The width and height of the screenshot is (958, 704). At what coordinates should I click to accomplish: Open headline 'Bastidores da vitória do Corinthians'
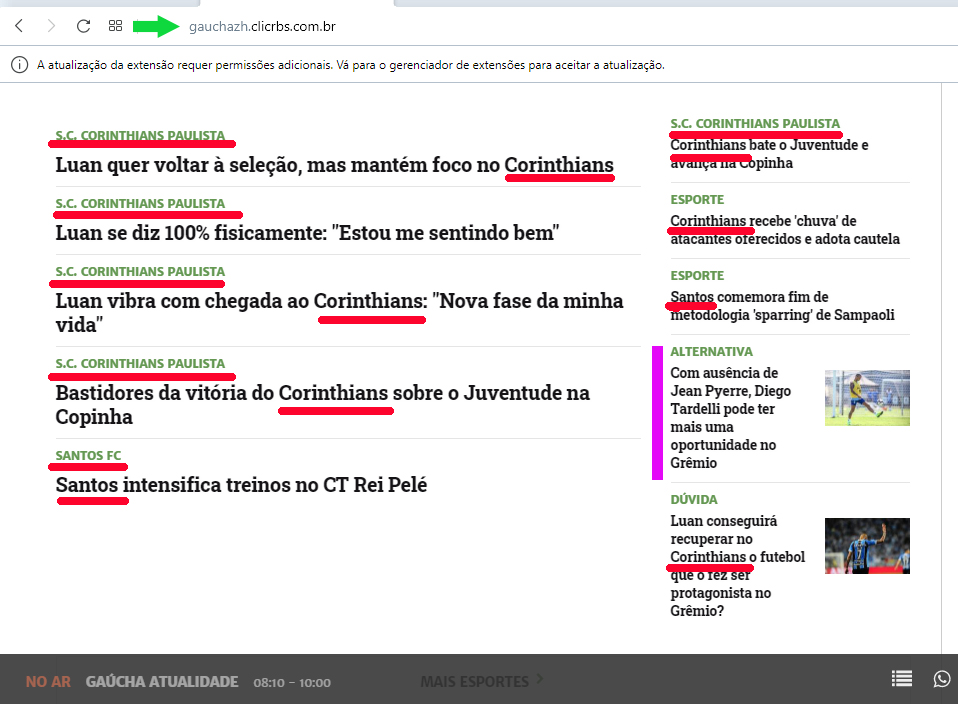[323, 405]
